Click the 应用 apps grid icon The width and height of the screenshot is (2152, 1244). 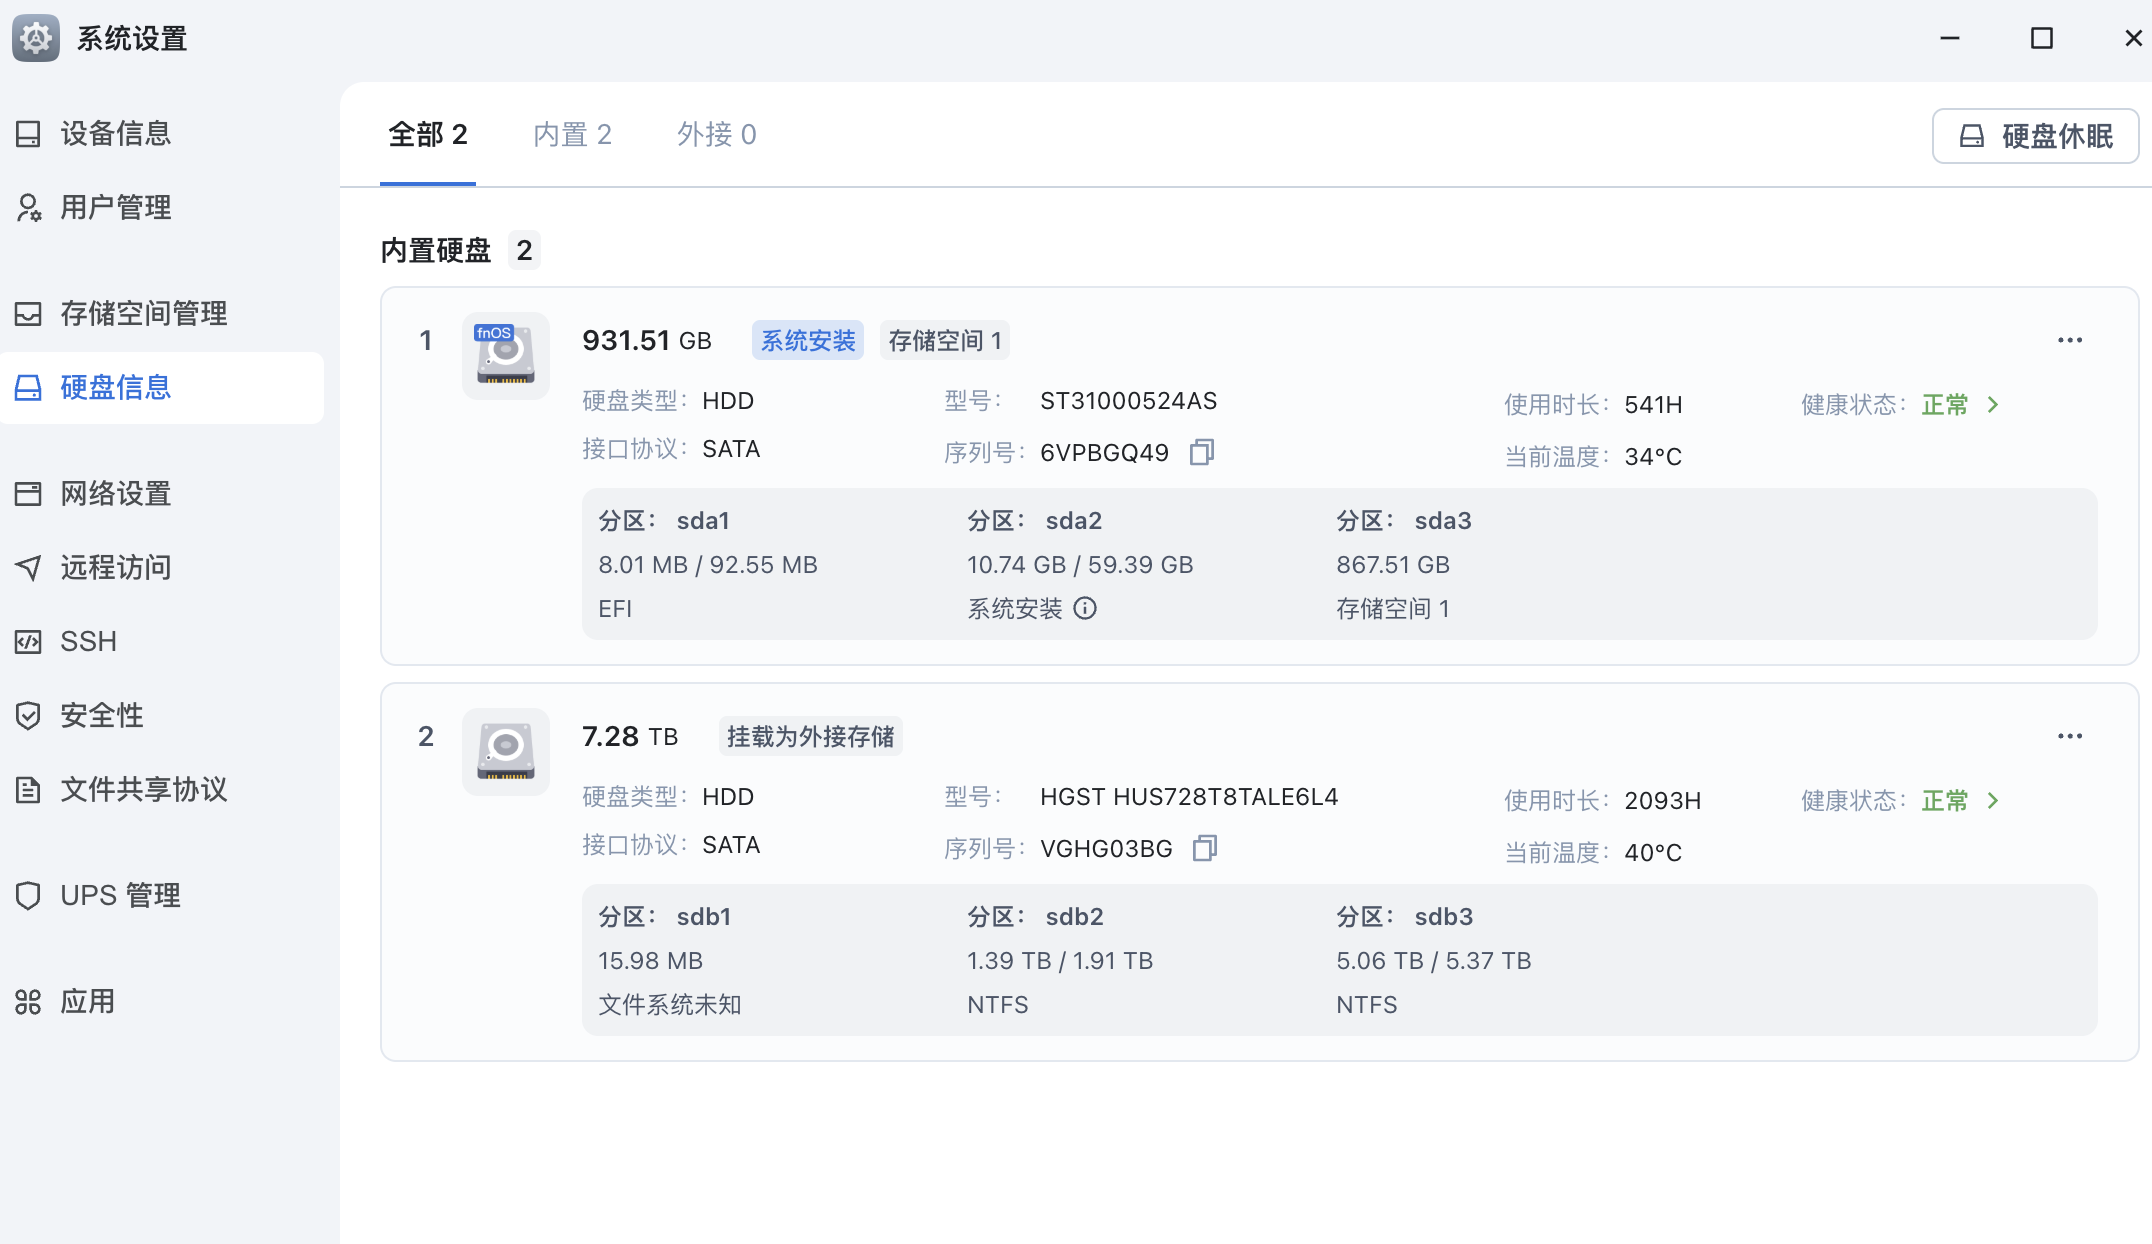28,1002
